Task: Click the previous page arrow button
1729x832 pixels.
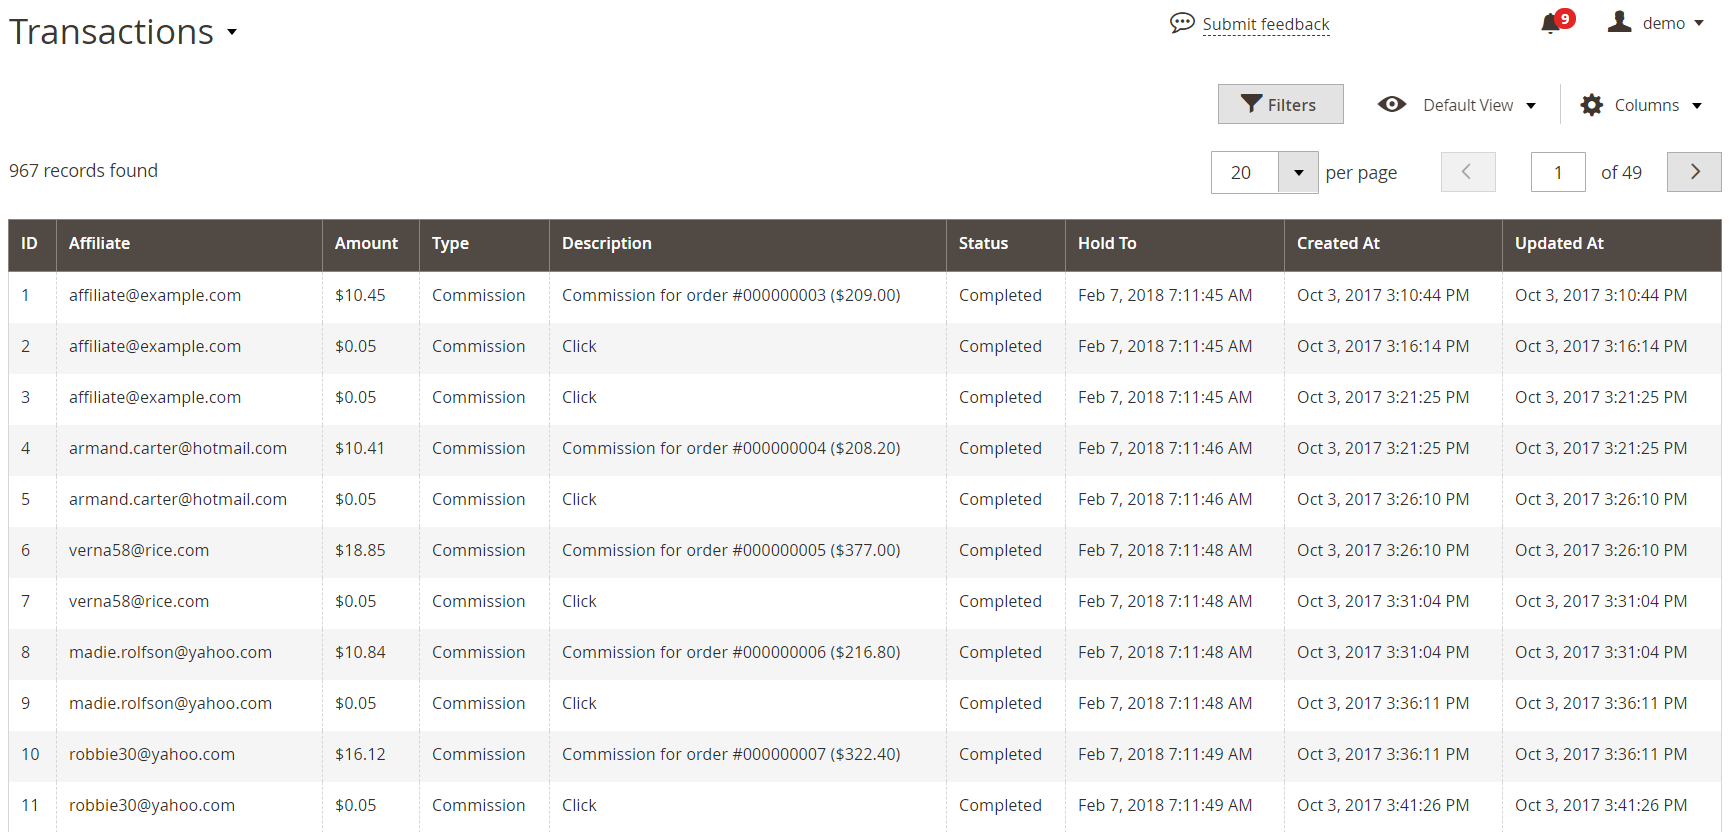Action: tap(1468, 172)
